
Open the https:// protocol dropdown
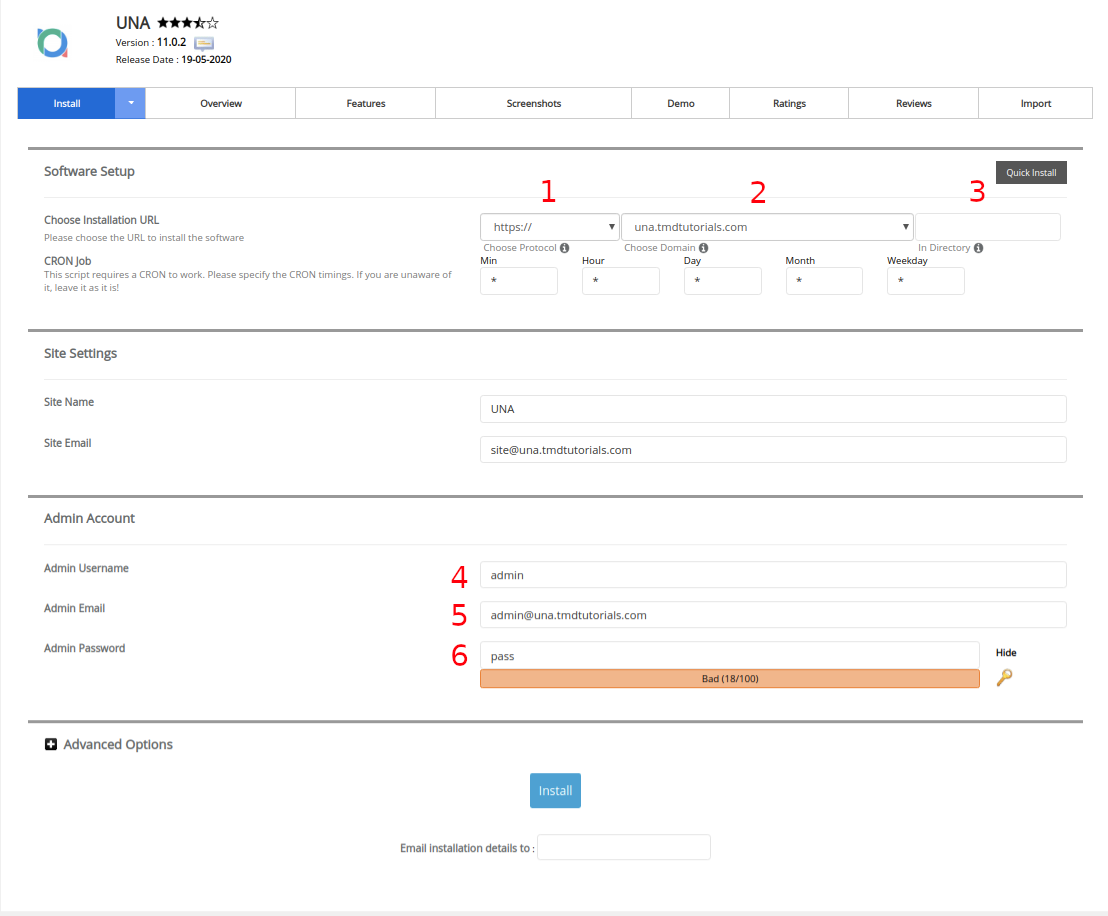550,227
